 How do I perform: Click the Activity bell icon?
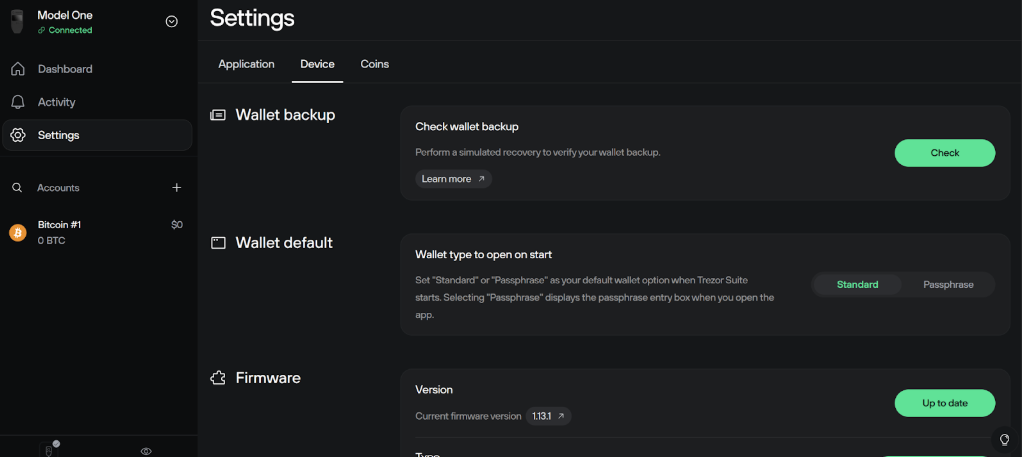[x=18, y=102]
